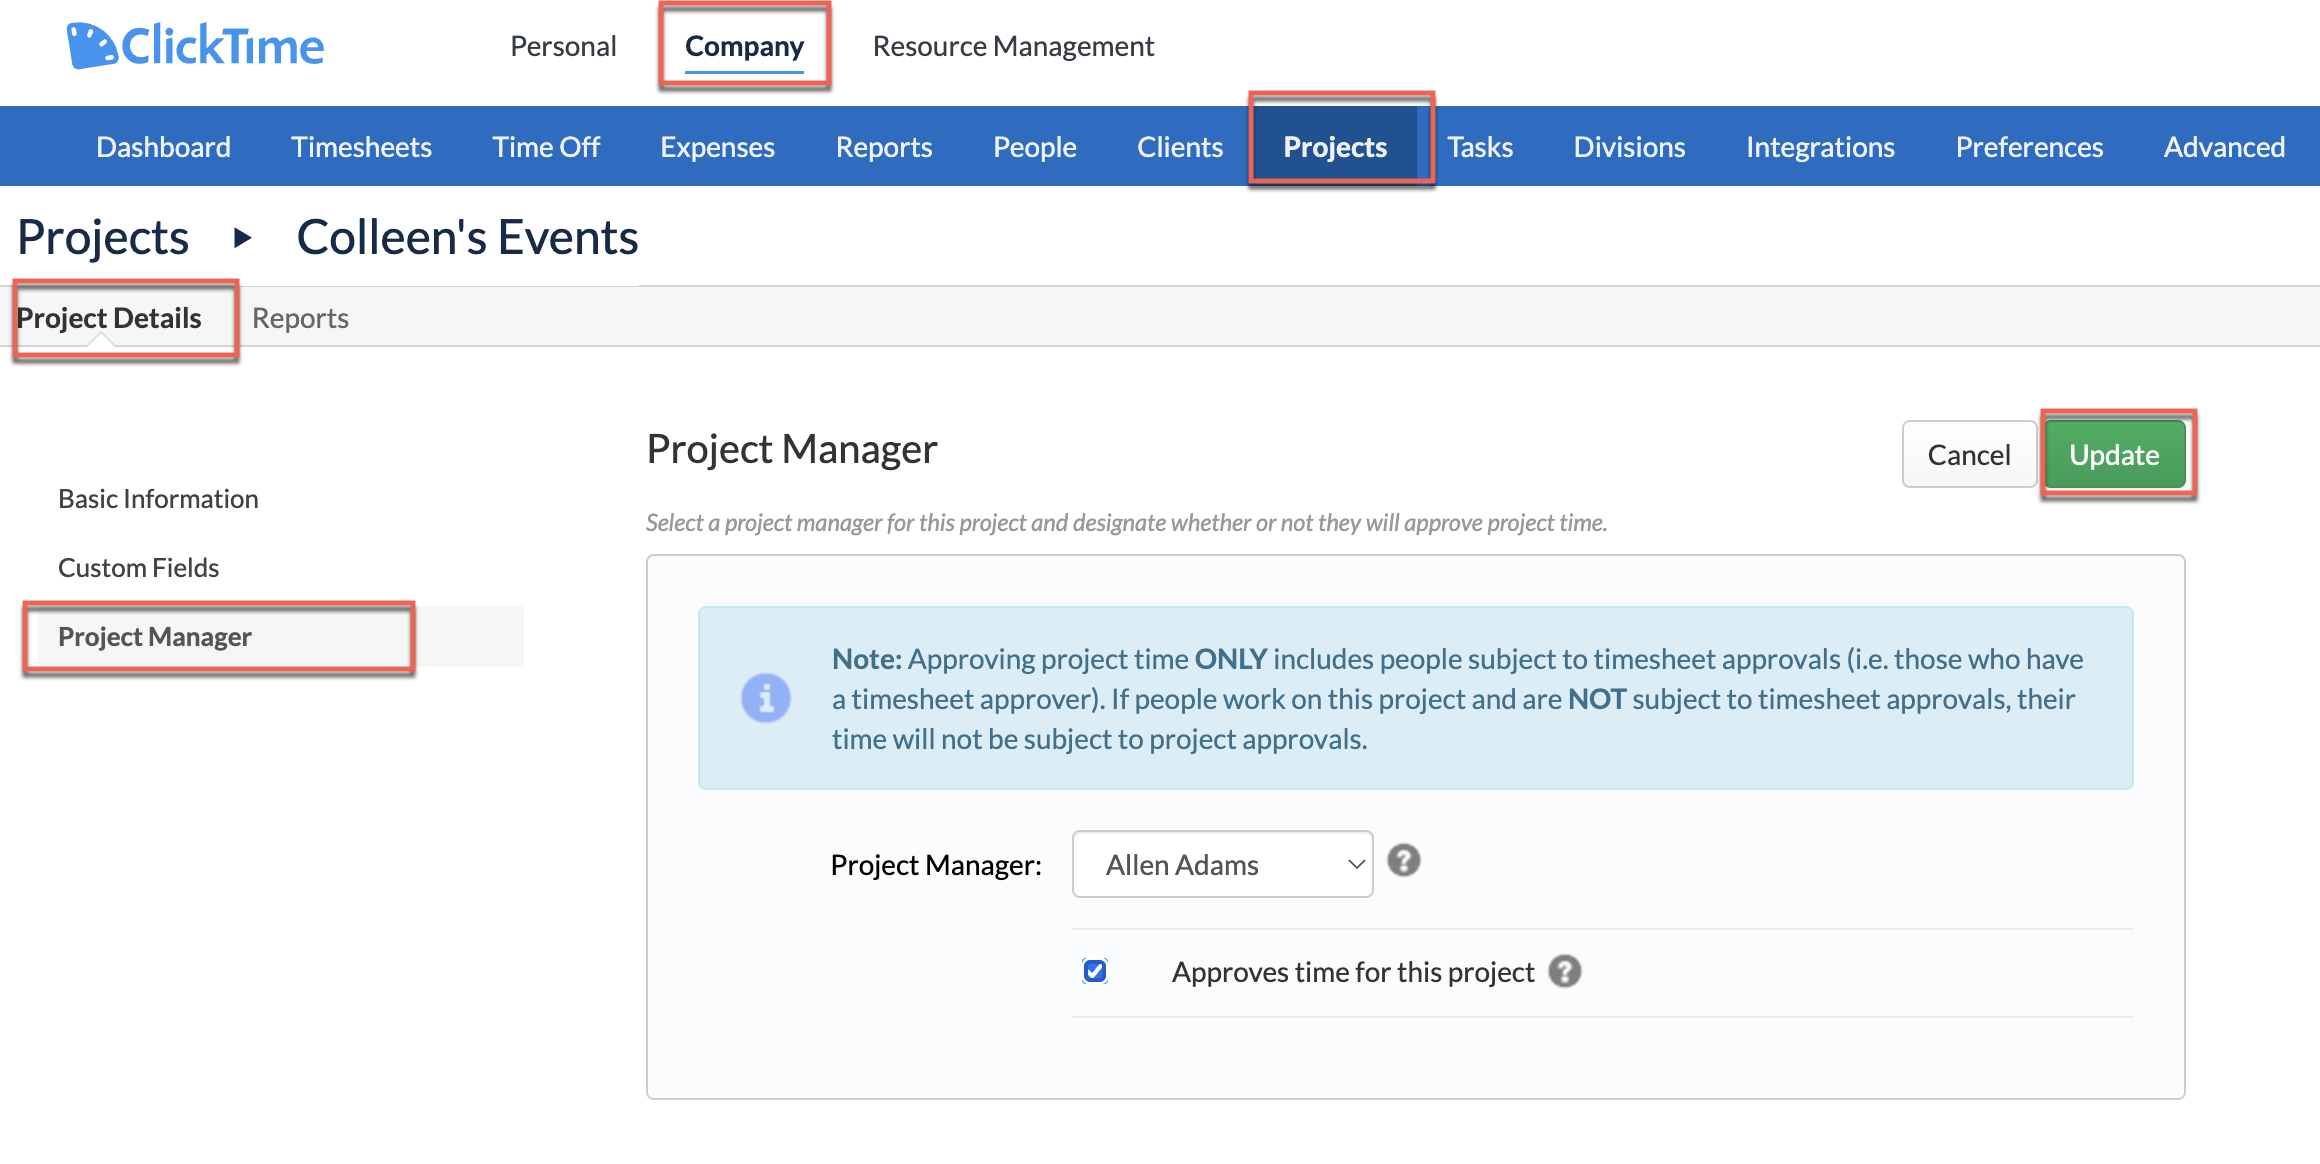Screen dimensions: 2320x1164
Task: Open Basic Information settings
Action: (157, 498)
